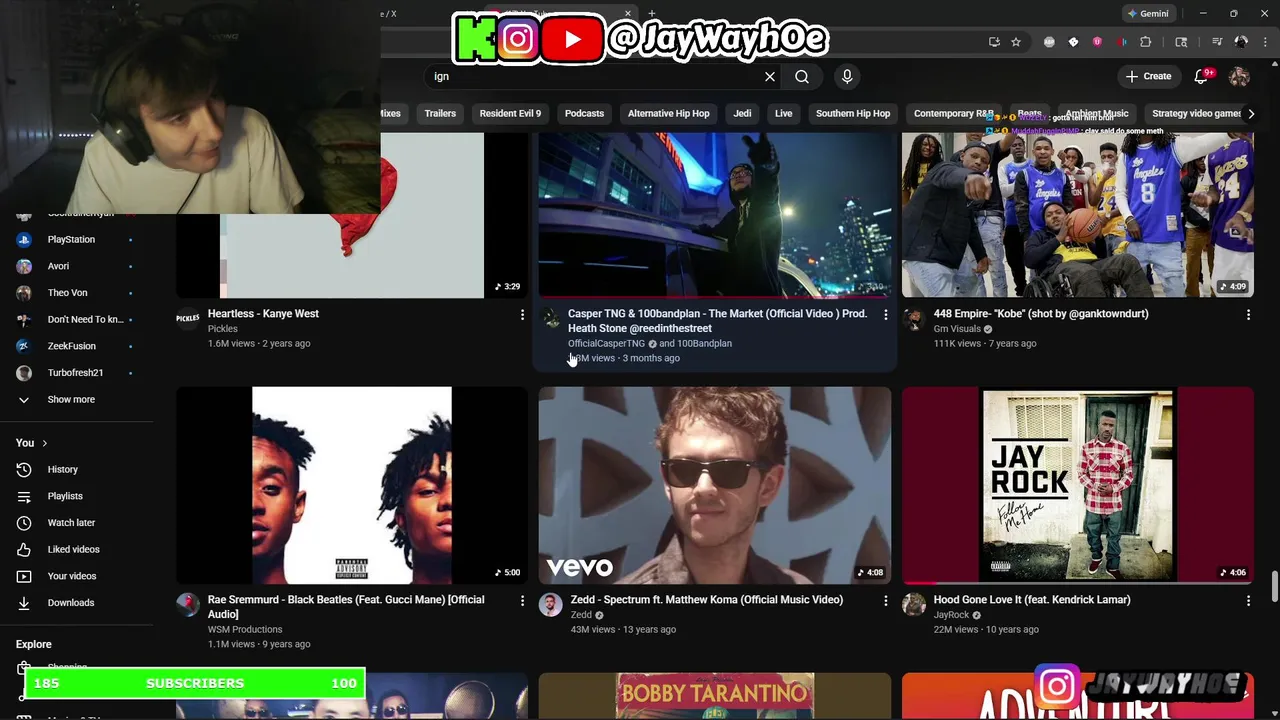Open the Zedd channel avatar

(551, 603)
